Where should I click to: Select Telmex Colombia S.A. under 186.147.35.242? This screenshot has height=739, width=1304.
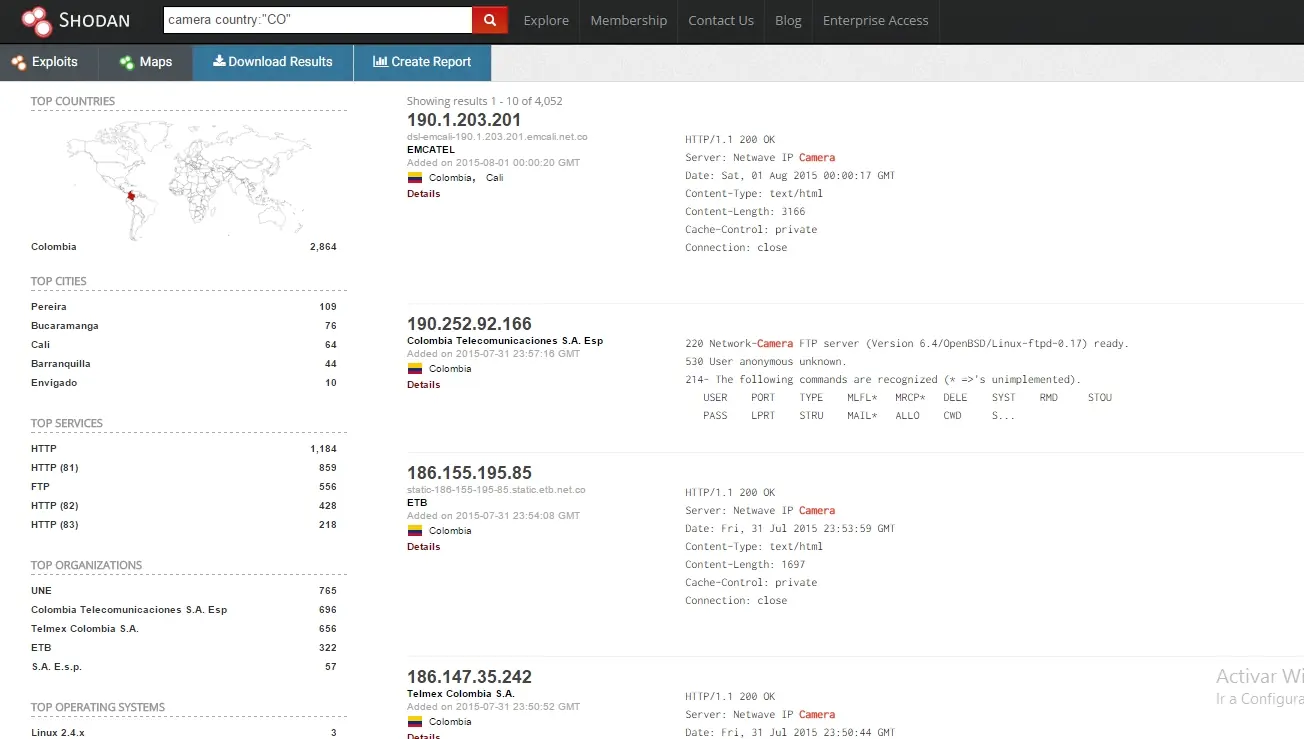point(461,694)
